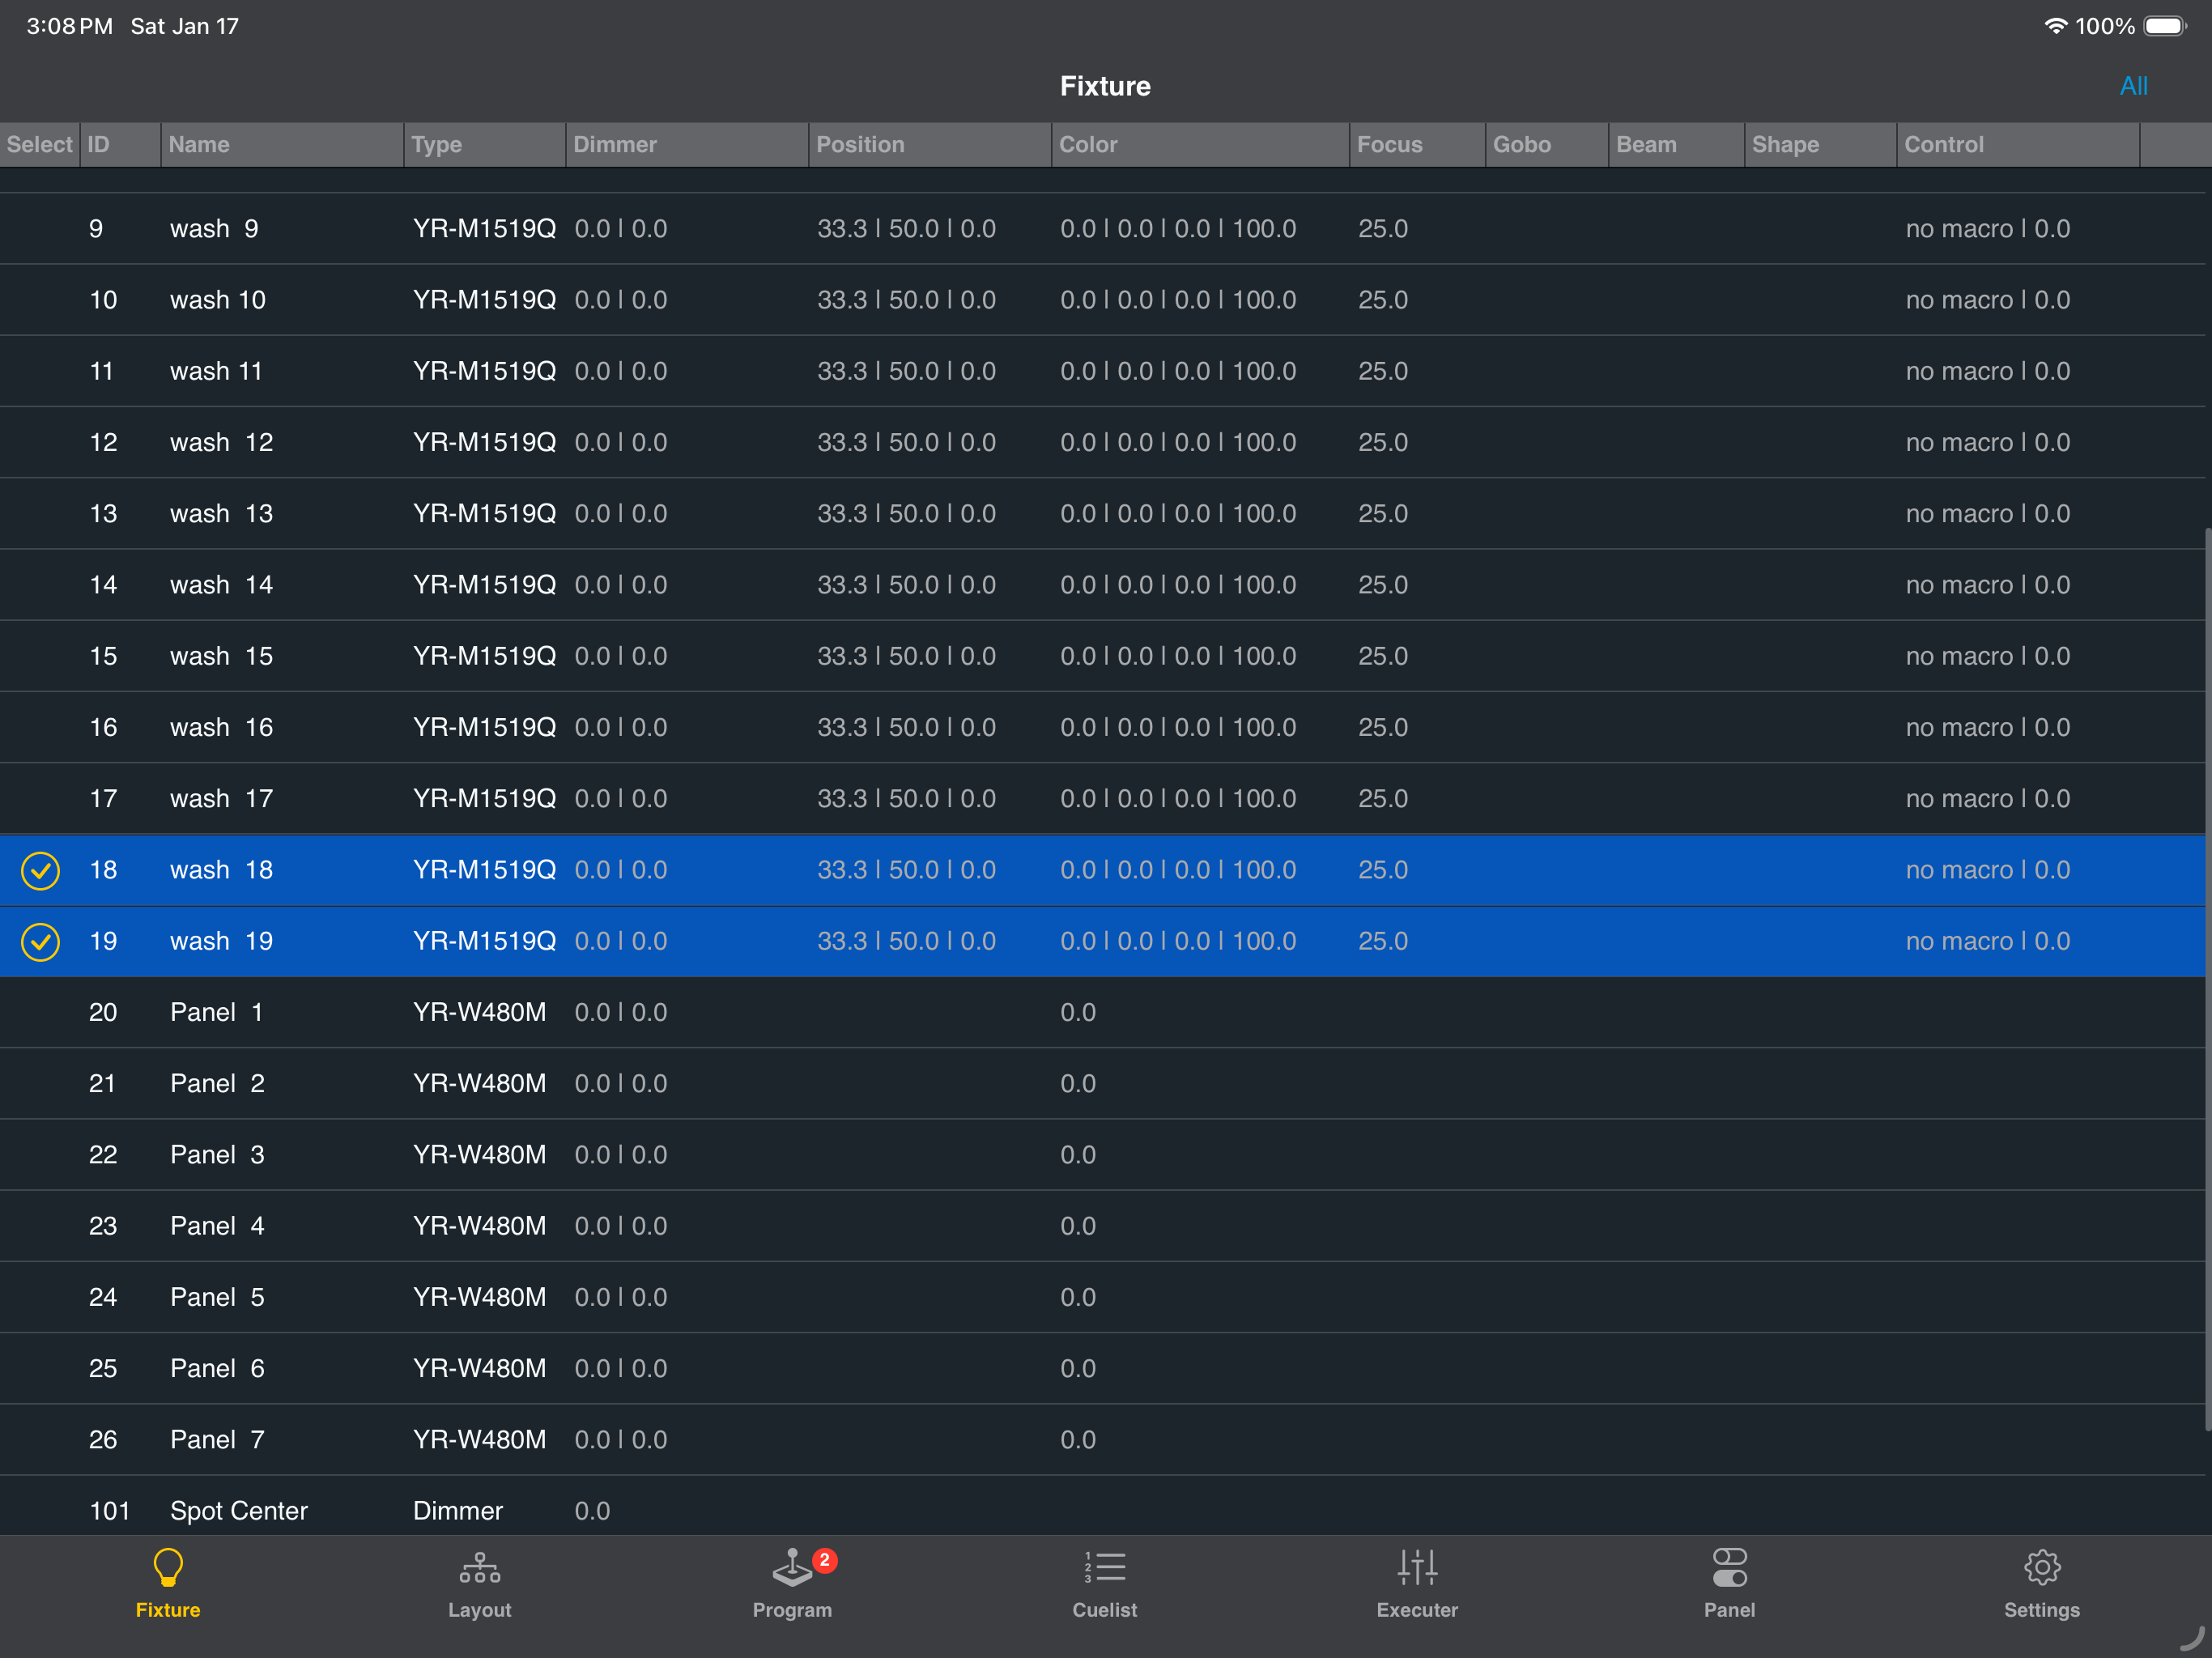The image size is (2212, 1658).
Task: Select the wash 17 name
Action: [221, 799]
